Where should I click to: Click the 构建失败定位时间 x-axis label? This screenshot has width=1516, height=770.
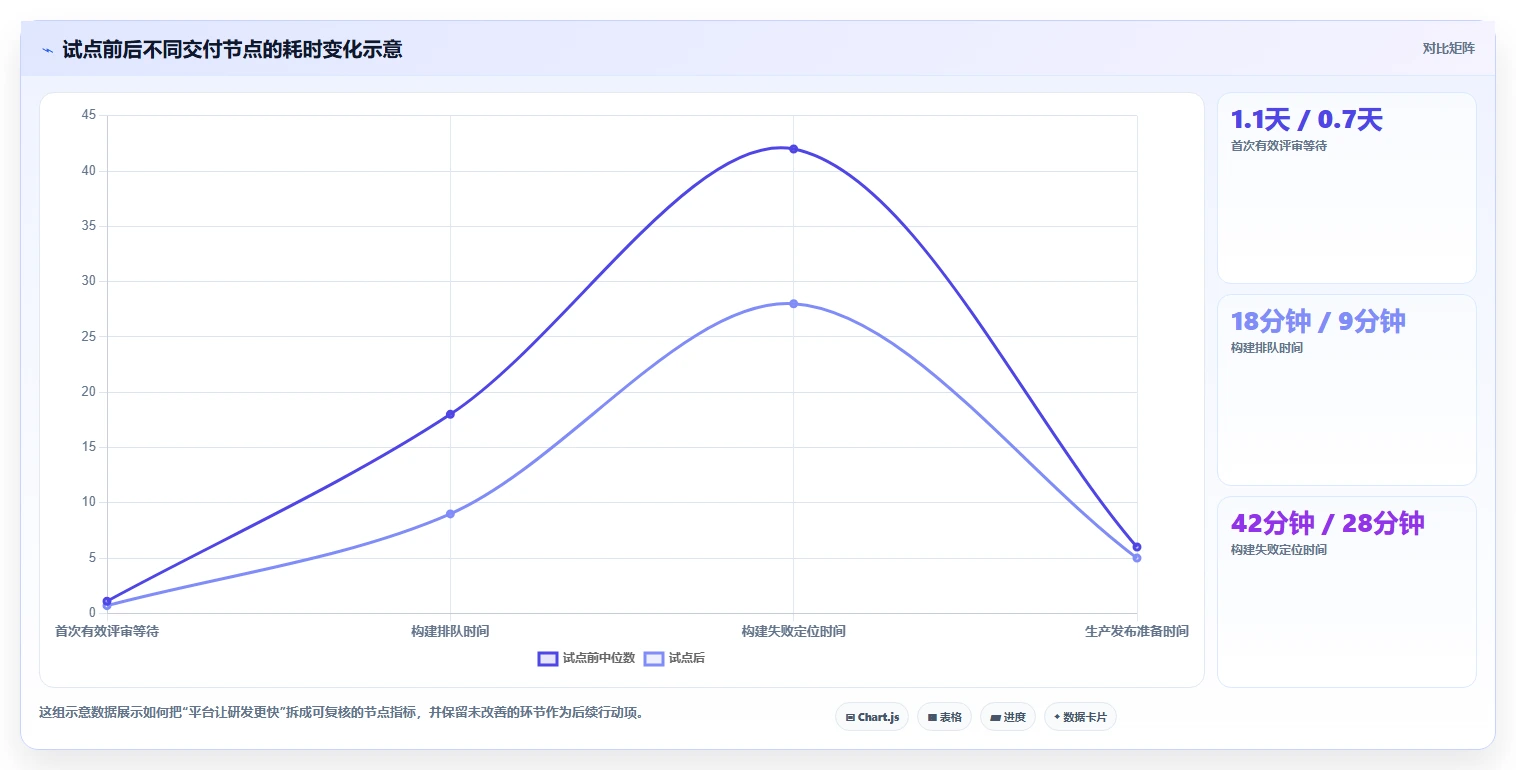pos(794,632)
